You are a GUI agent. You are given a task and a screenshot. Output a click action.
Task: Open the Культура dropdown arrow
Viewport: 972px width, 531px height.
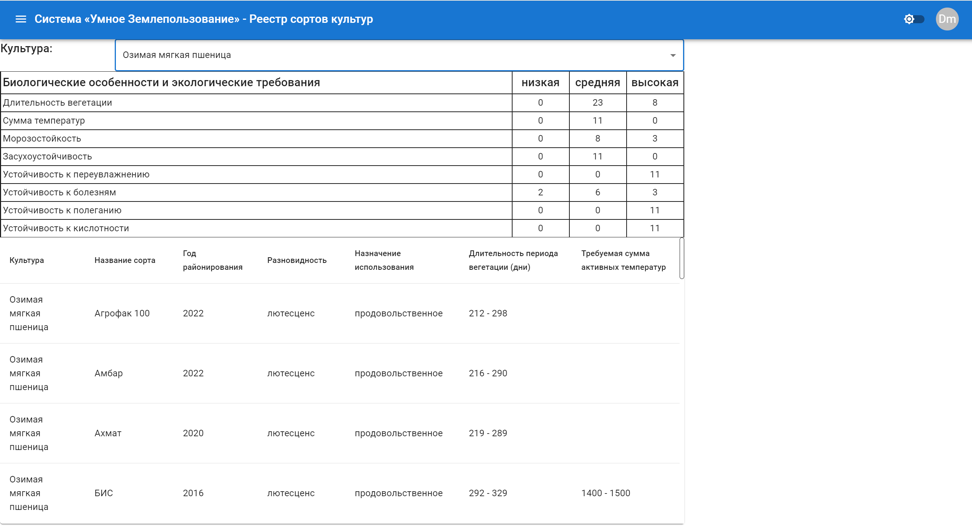[673, 55]
